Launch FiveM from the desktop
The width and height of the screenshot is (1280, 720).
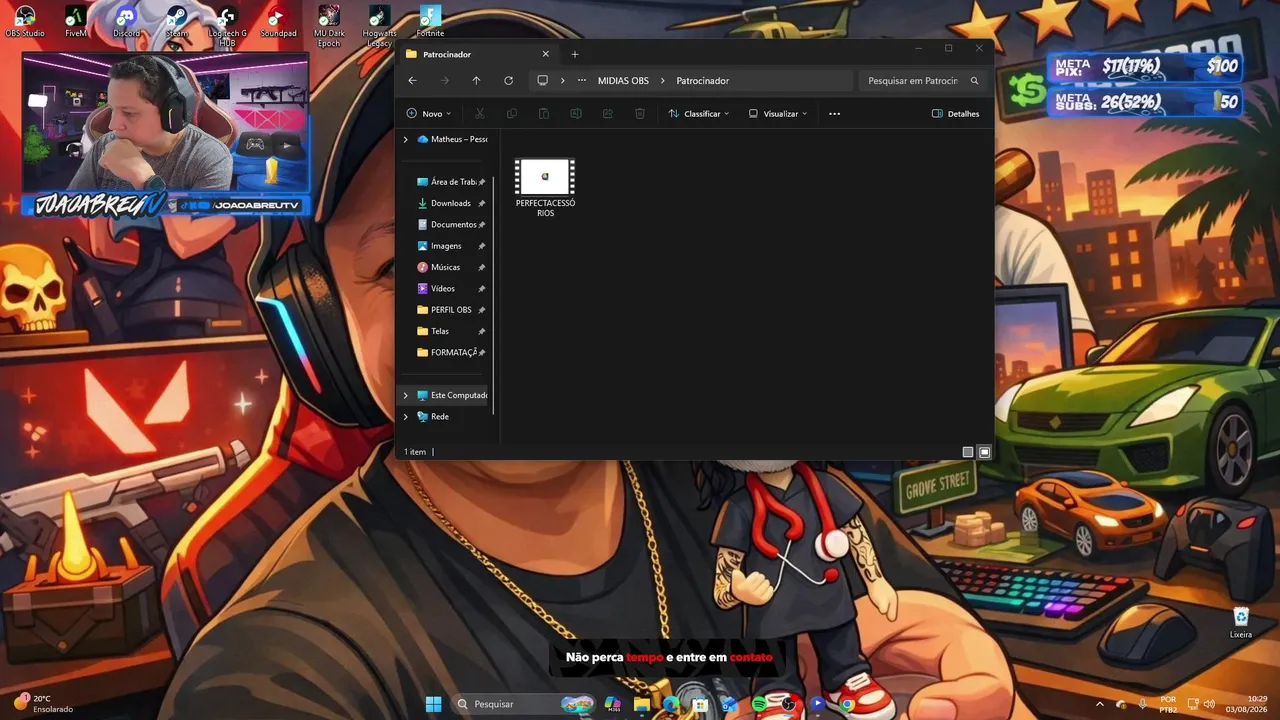pos(76,22)
